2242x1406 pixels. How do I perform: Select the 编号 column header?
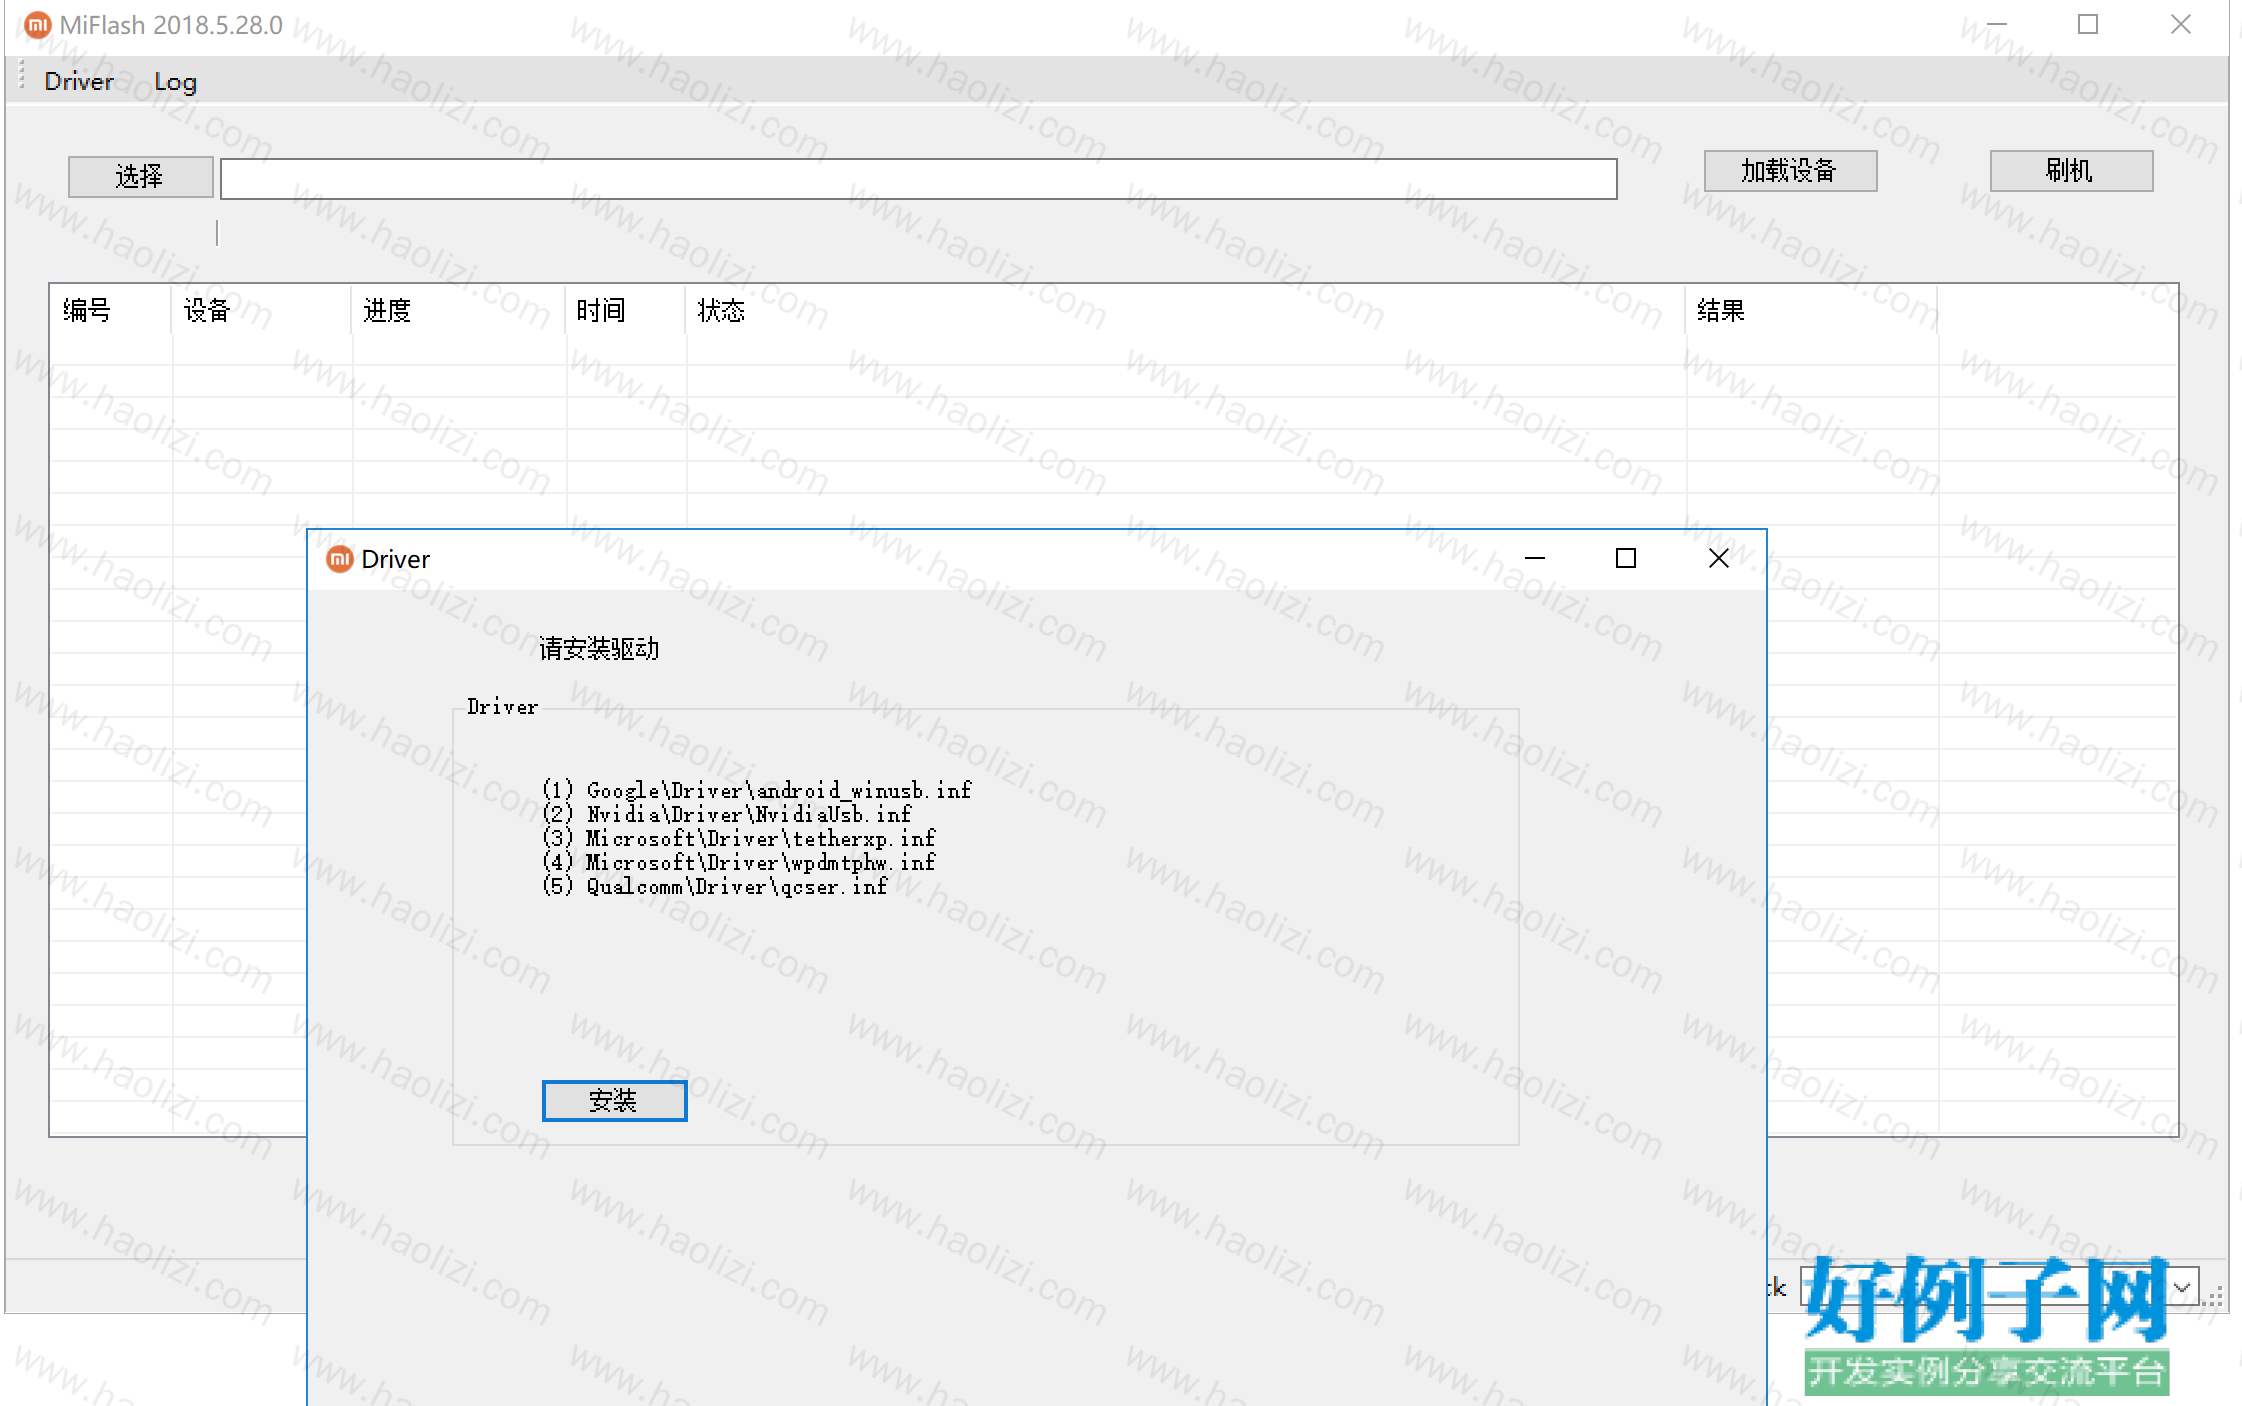pos(110,310)
